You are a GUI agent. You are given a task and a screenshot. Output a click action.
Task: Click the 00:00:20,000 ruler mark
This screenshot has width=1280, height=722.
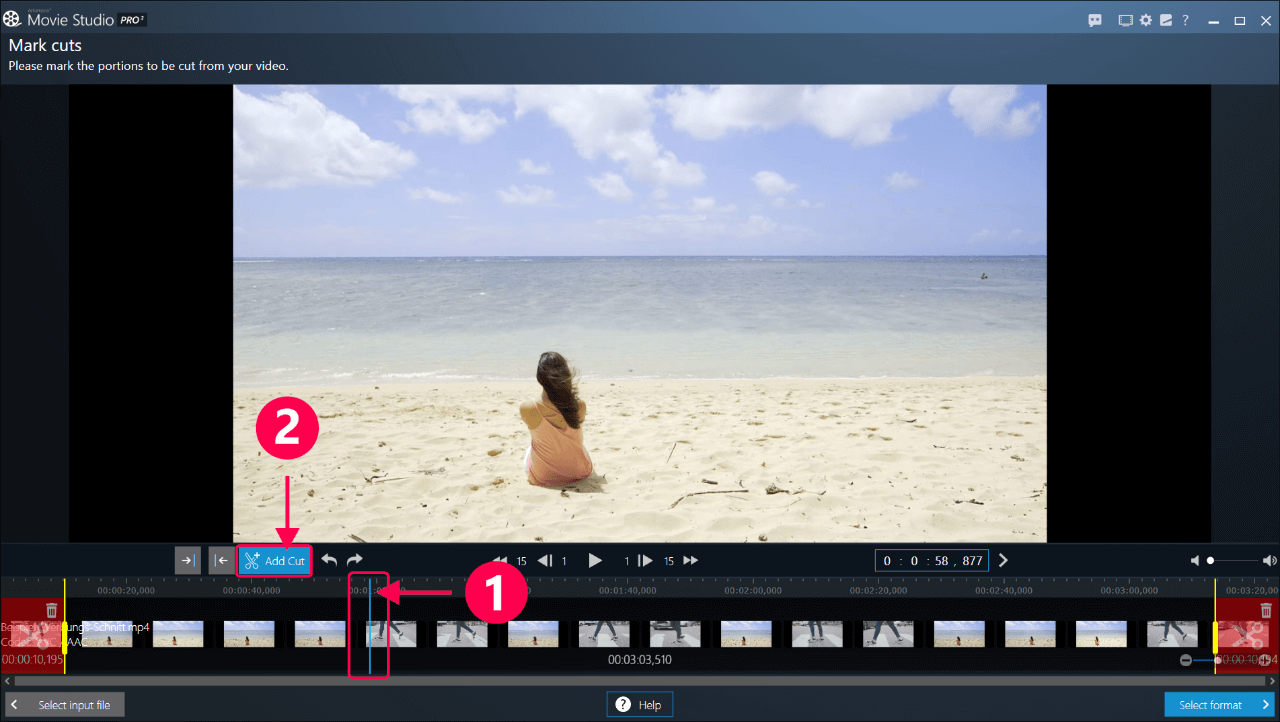(126, 590)
